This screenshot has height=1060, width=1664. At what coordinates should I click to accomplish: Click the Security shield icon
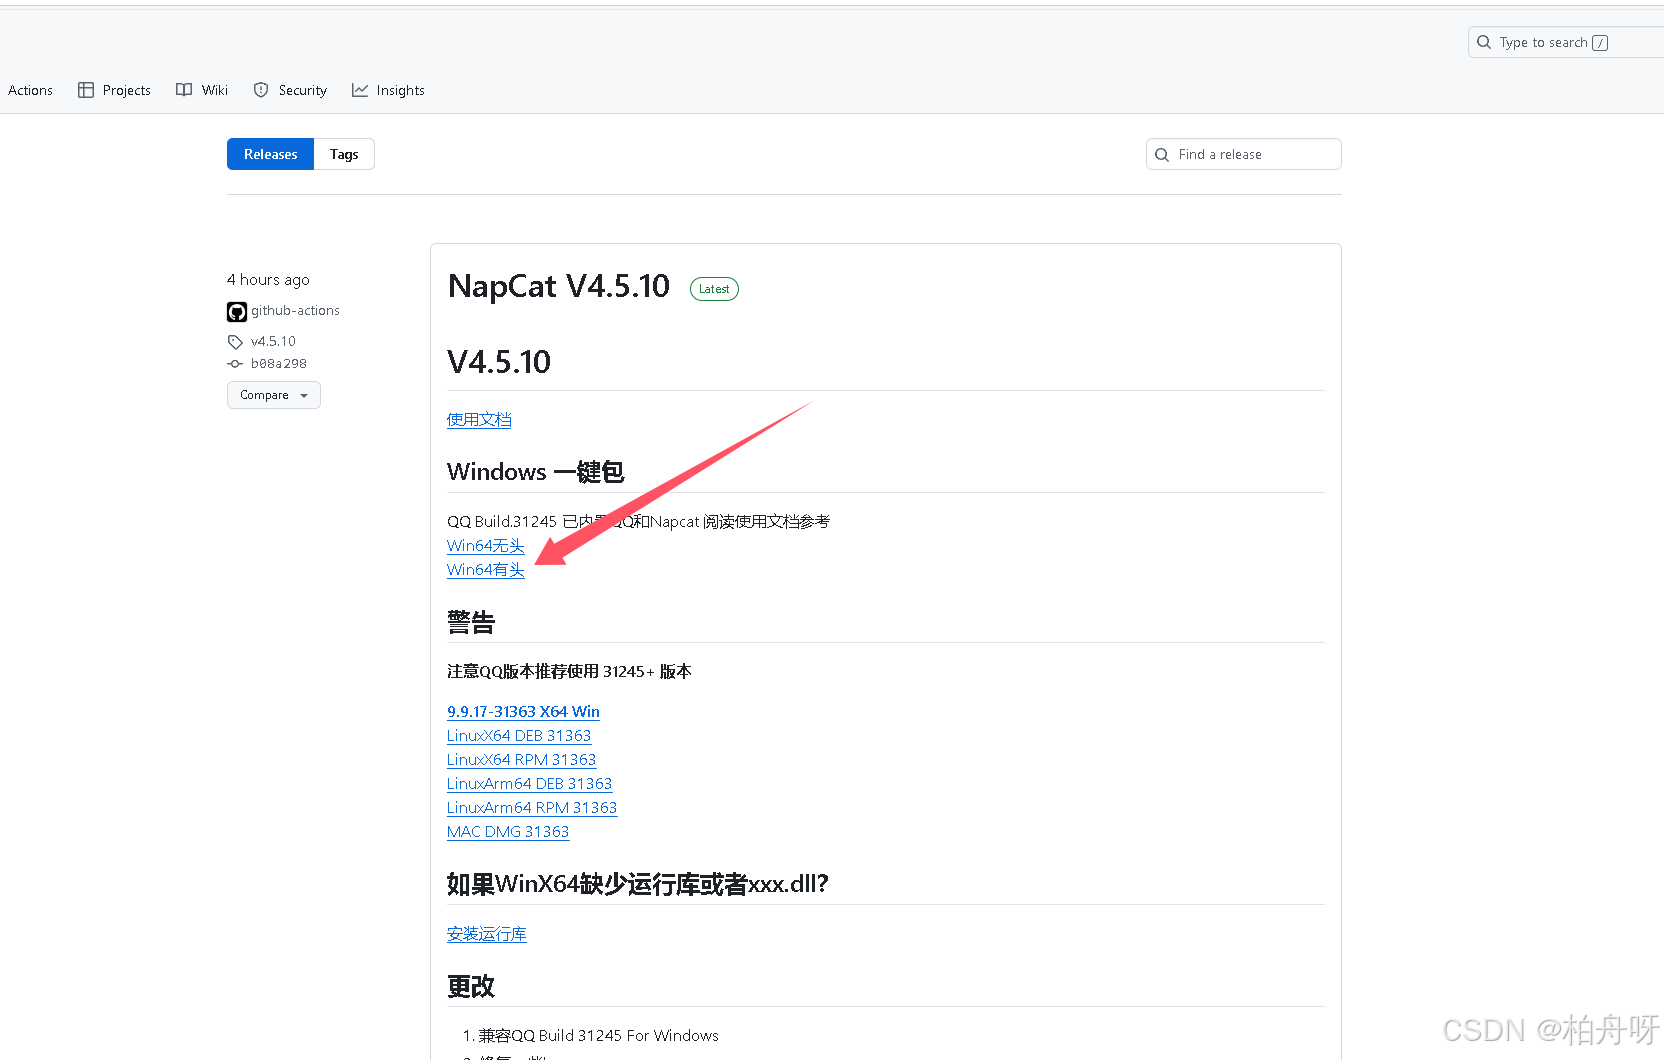[x=261, y=90]
